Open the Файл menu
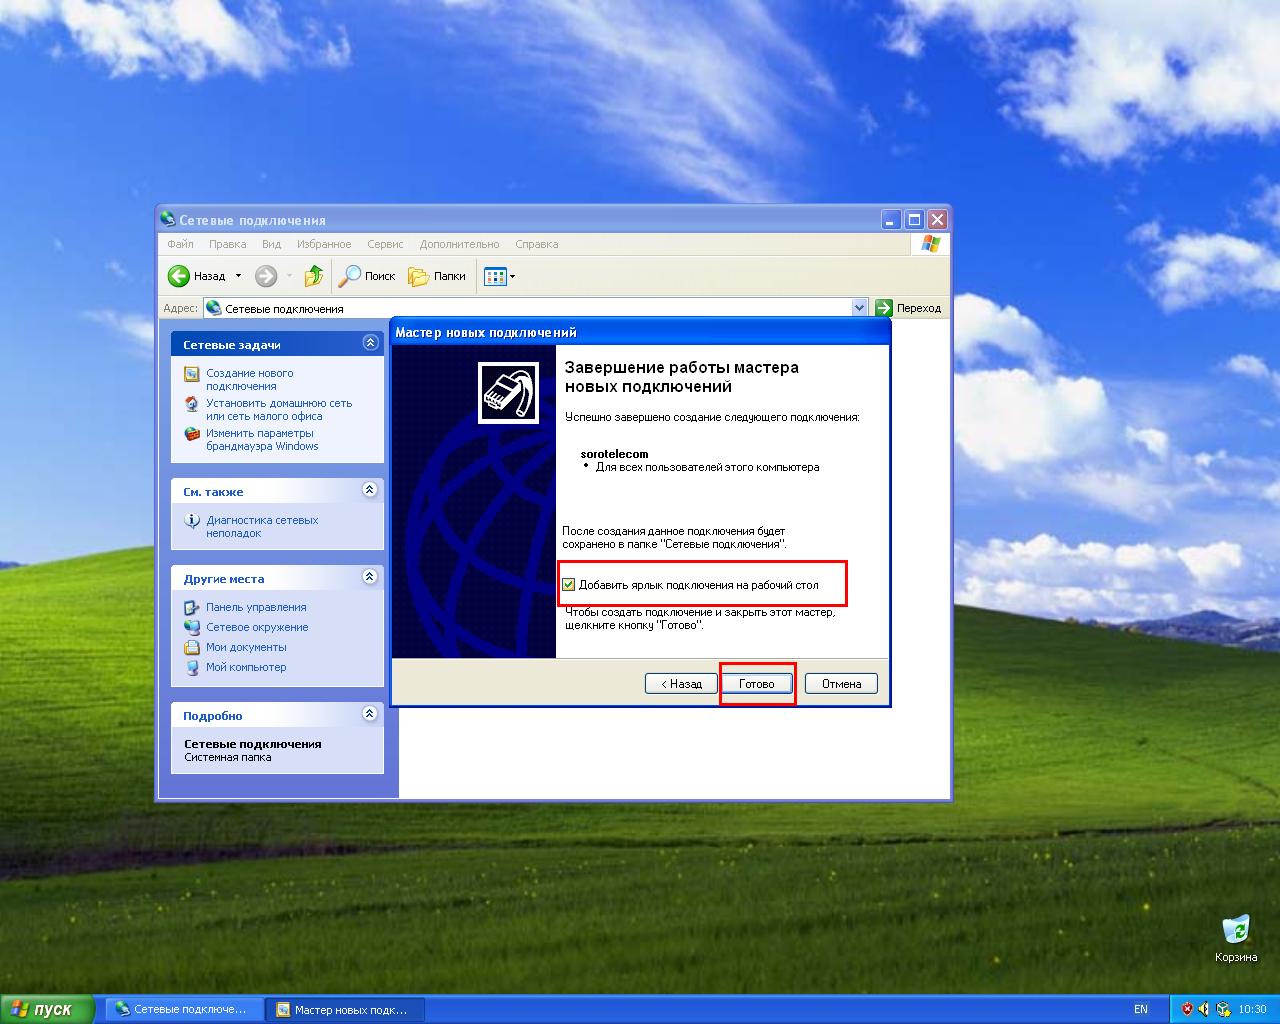This screenshot has width=1280, height=1024. 181,244
